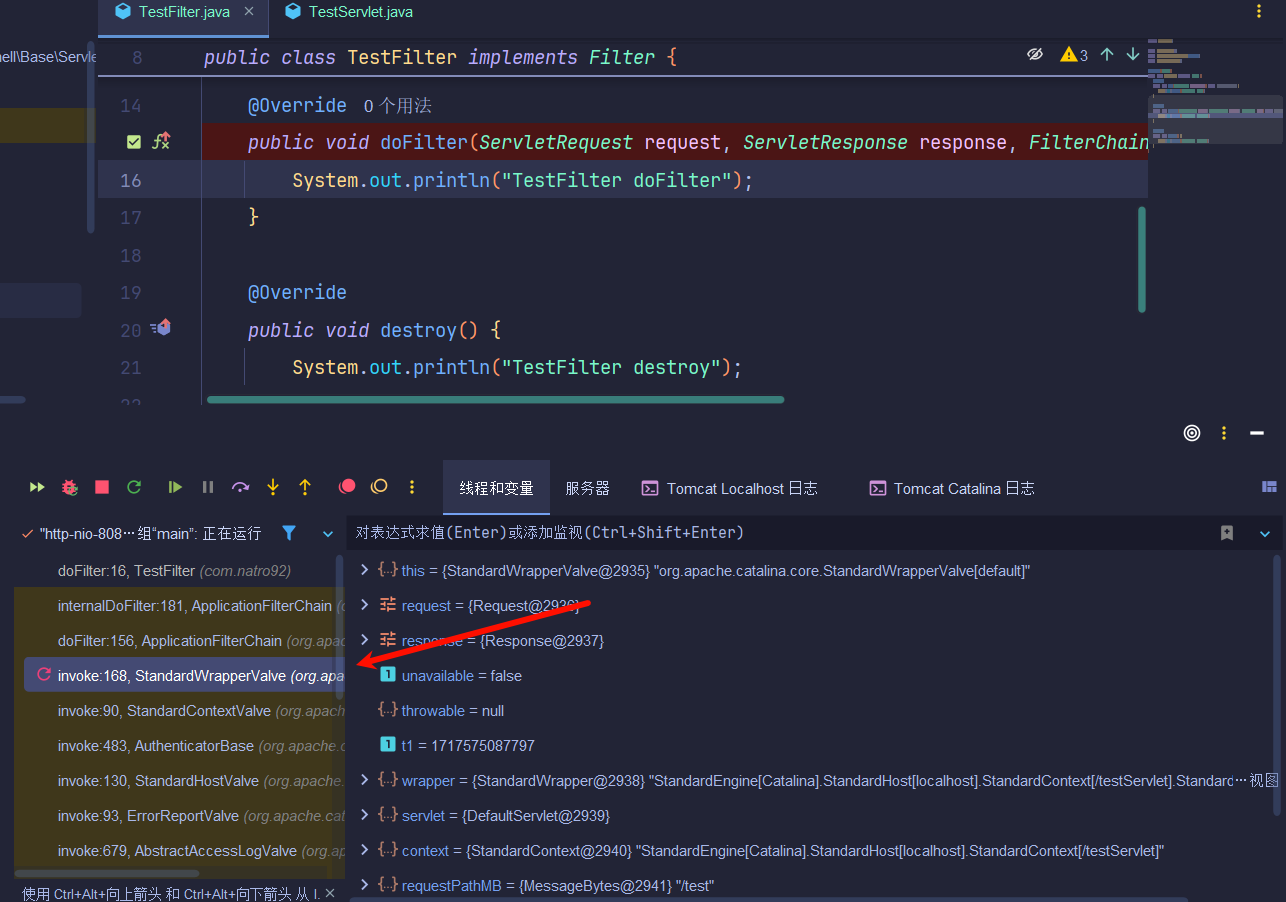Open the debug tool window options menu
1286x902 pixels.
(1224, 433)
